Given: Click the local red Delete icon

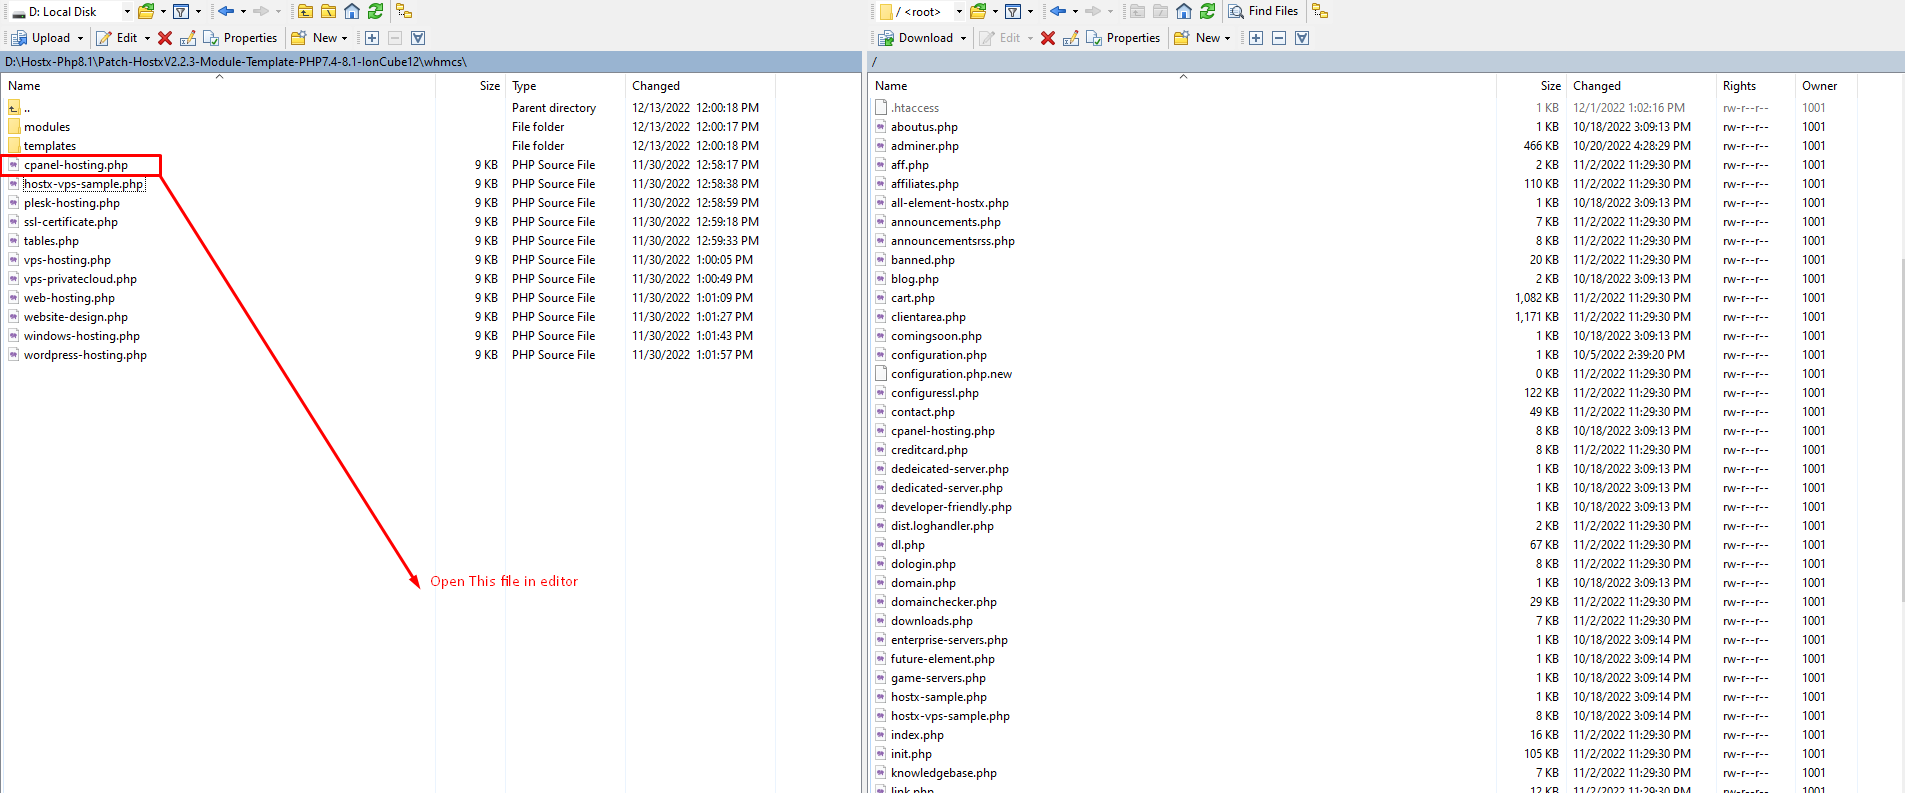Looking at the screenshot, I should [165, 38].
